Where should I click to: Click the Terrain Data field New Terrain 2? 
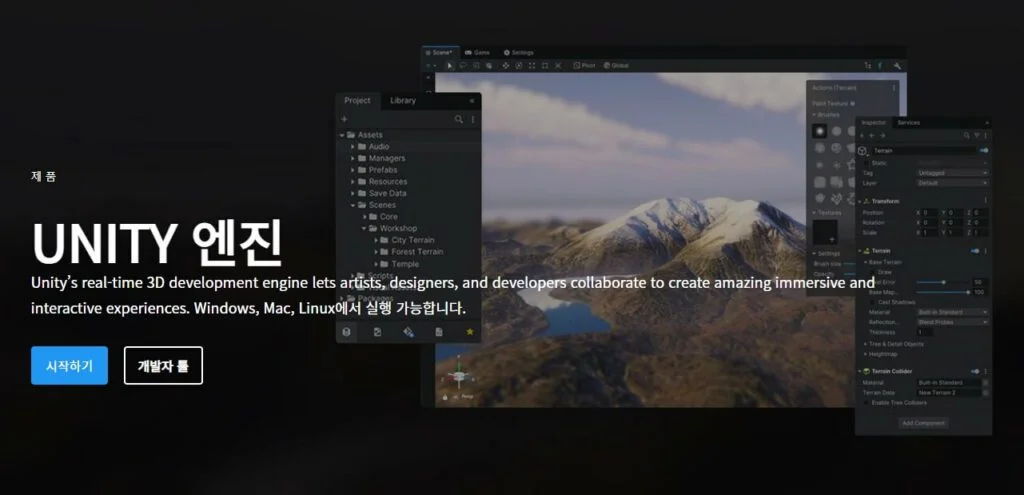coord(949,392)
